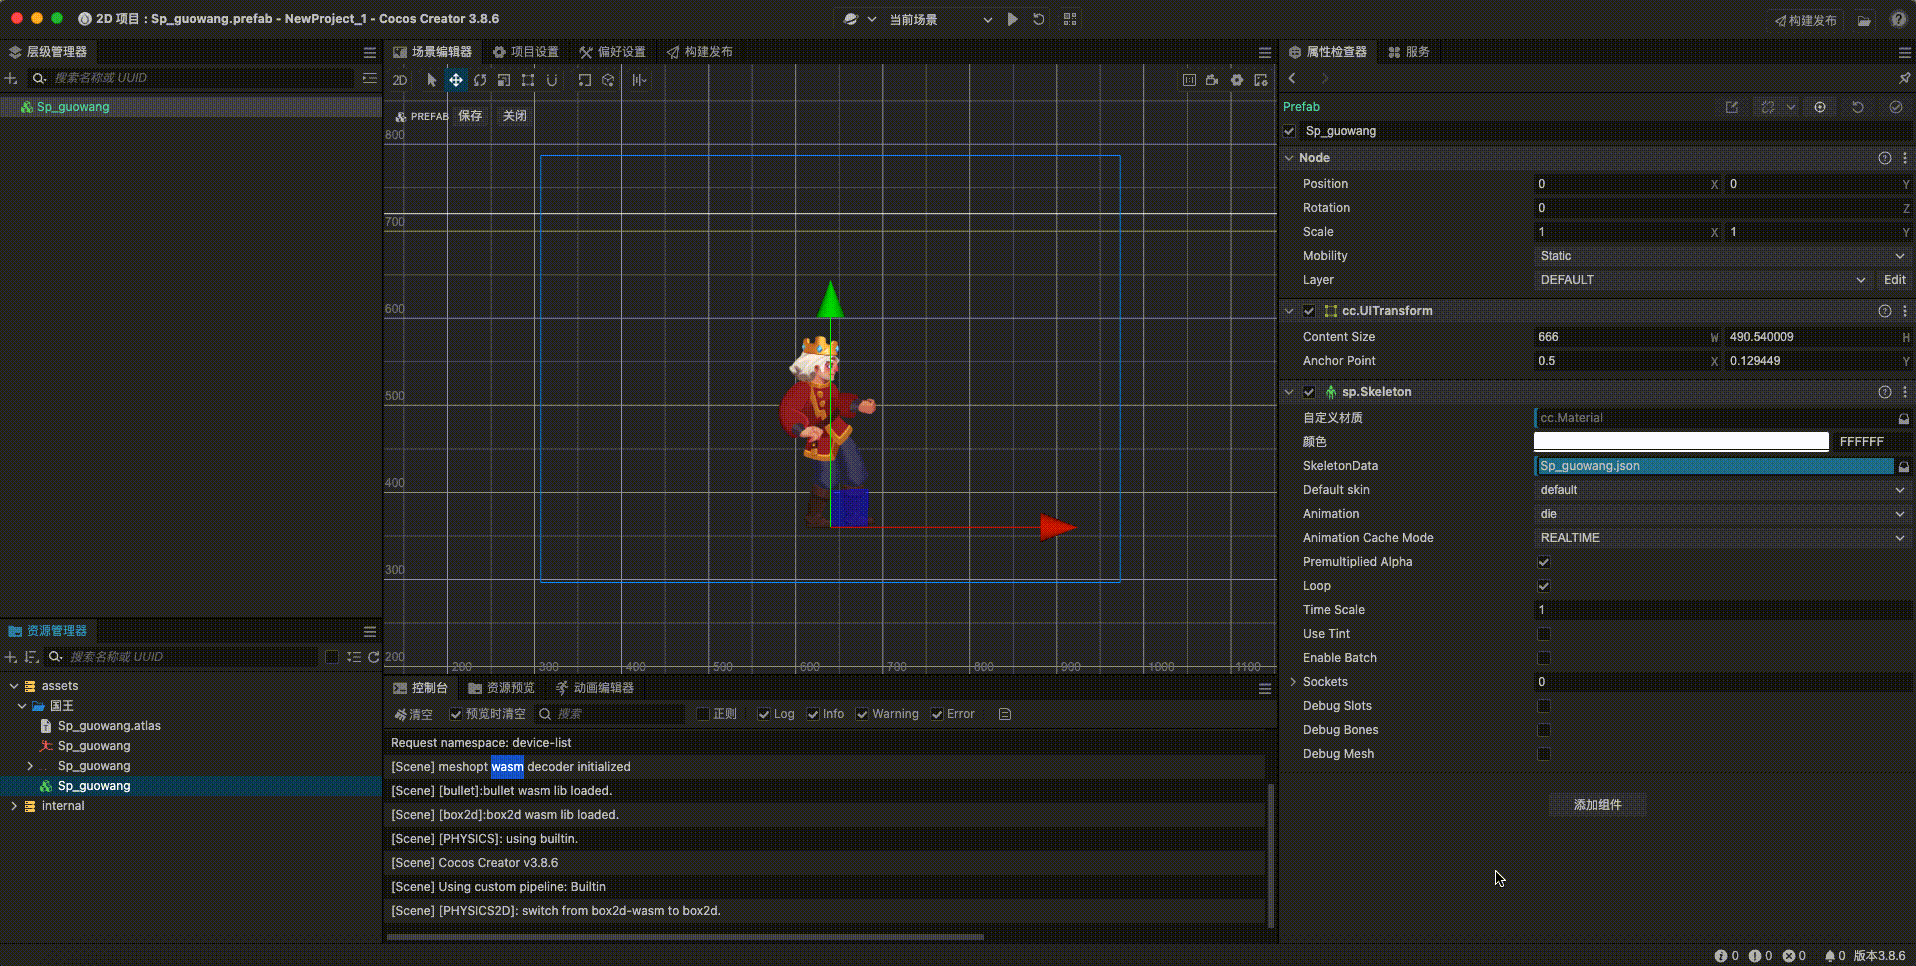Expand the internal folder in assets

pos(14,806)
